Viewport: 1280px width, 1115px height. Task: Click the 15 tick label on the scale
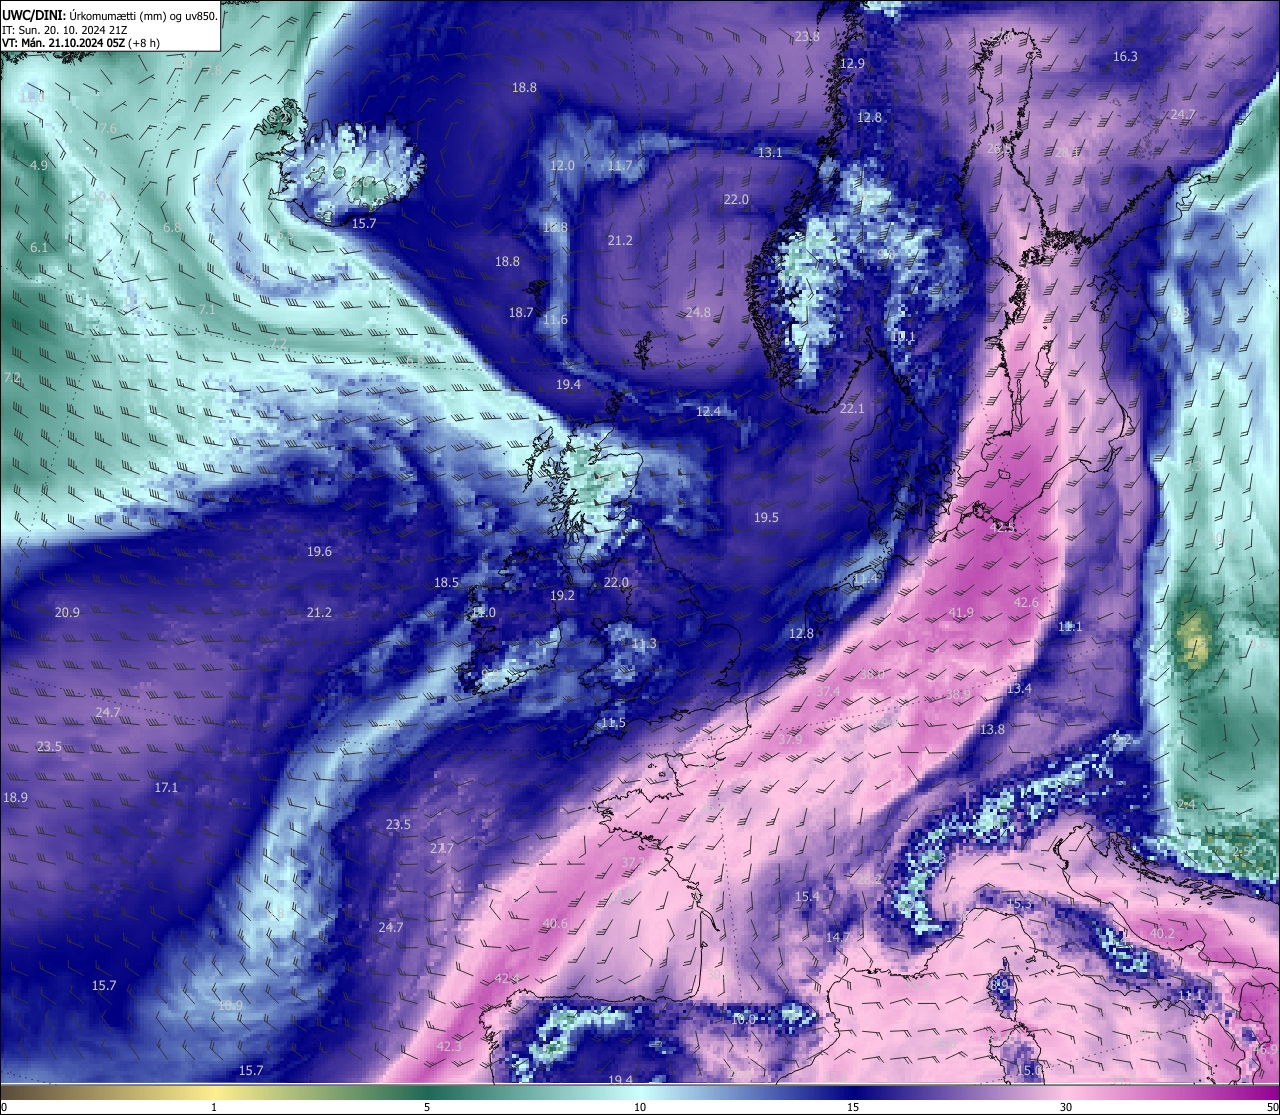pos(853,1107)
